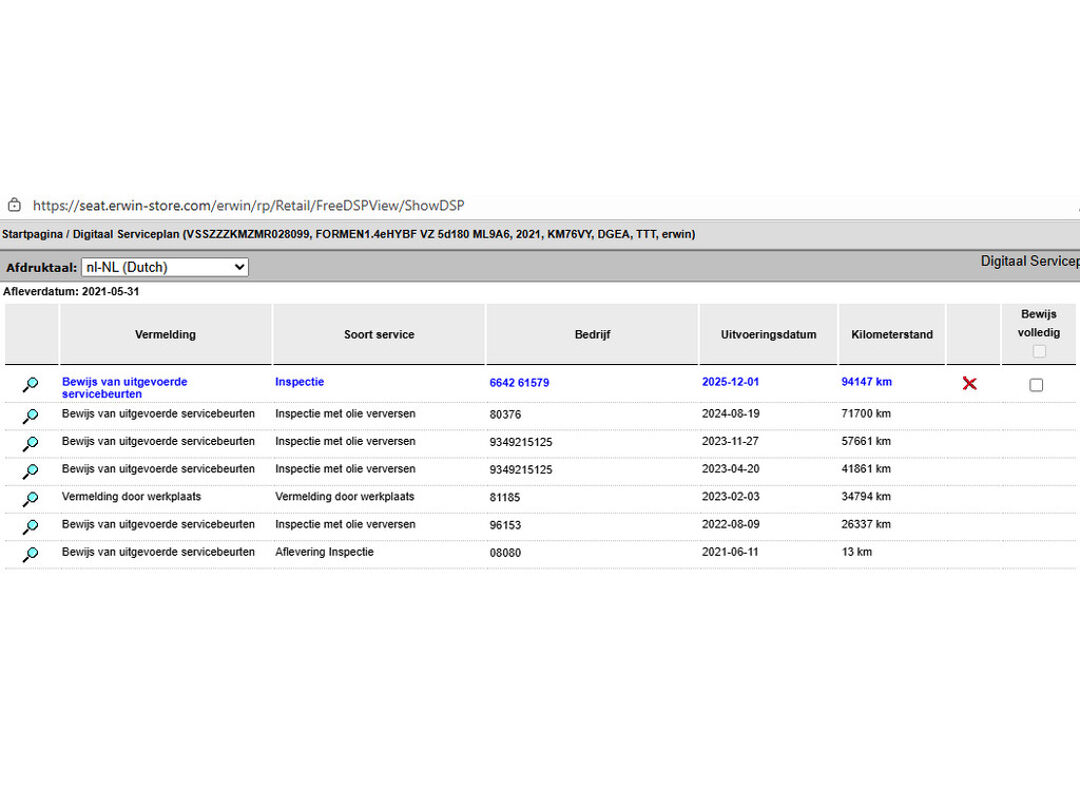Viewport: 1080px width, 810px height.
Task: Click the 94147 km mileage link
Action: coord(866,382)
